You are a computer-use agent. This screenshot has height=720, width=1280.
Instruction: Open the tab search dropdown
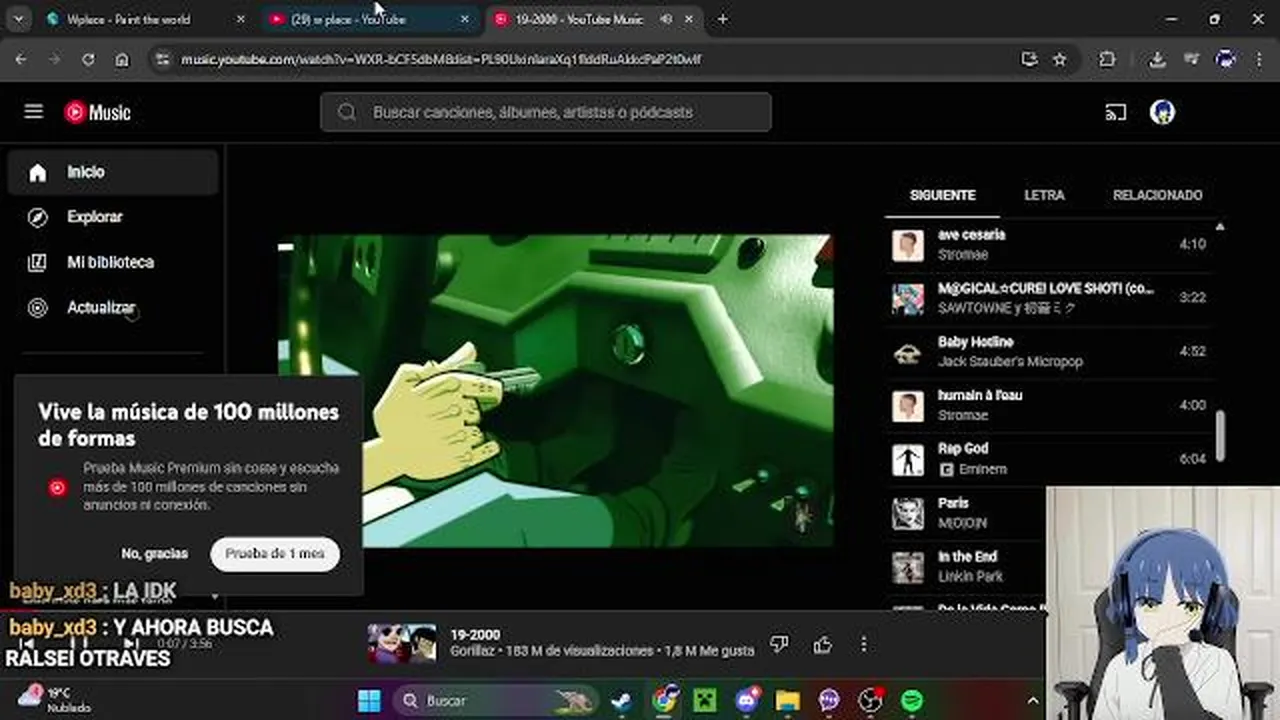pyautogui.click(x=19, y=19)
